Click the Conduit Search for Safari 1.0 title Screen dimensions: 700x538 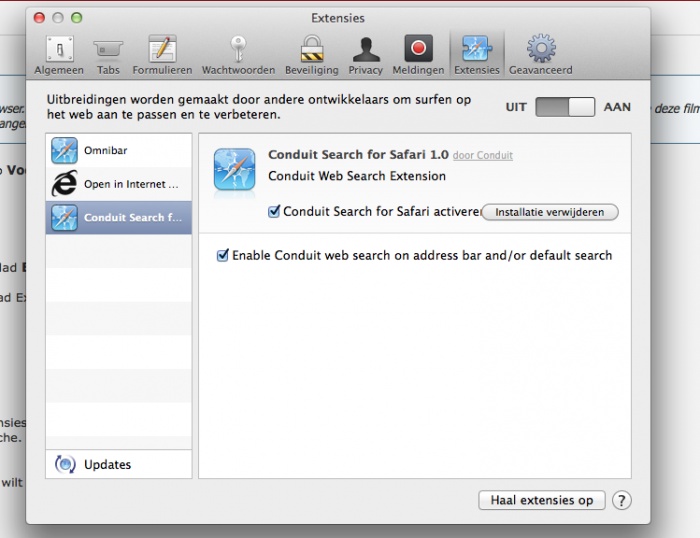click(x=358, y=154)
